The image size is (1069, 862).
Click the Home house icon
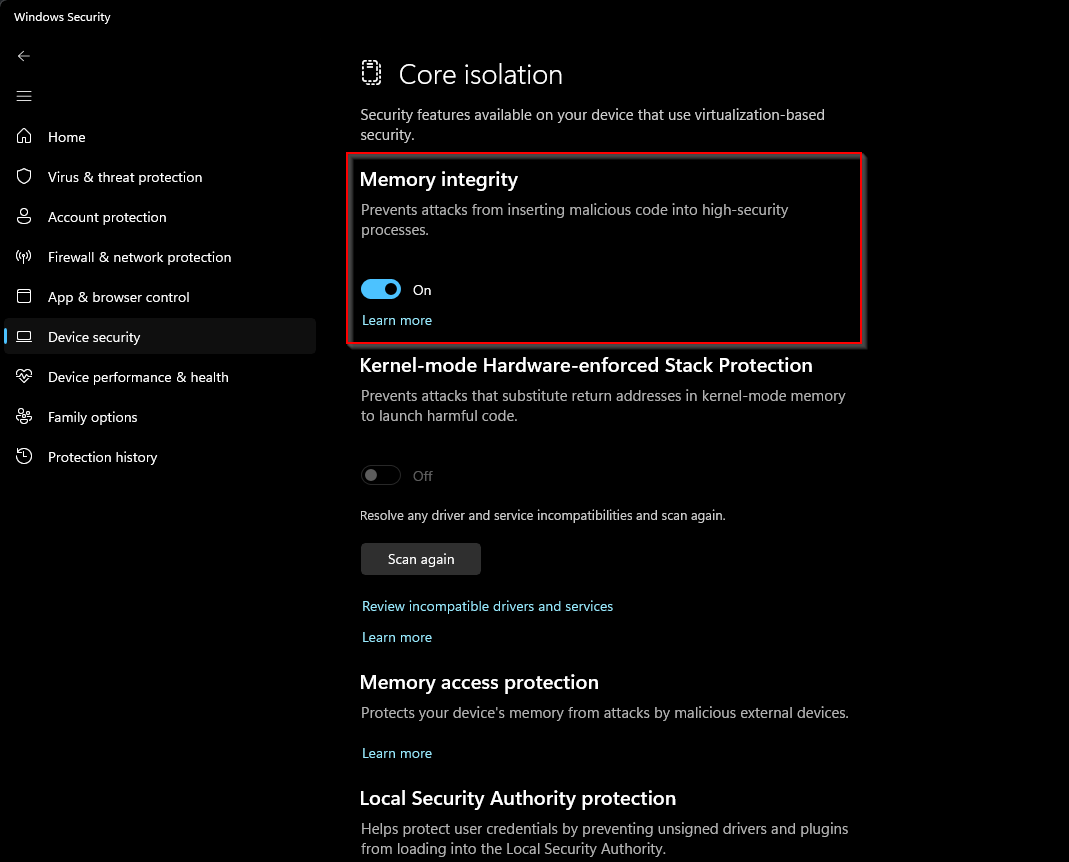pos(25,137)
